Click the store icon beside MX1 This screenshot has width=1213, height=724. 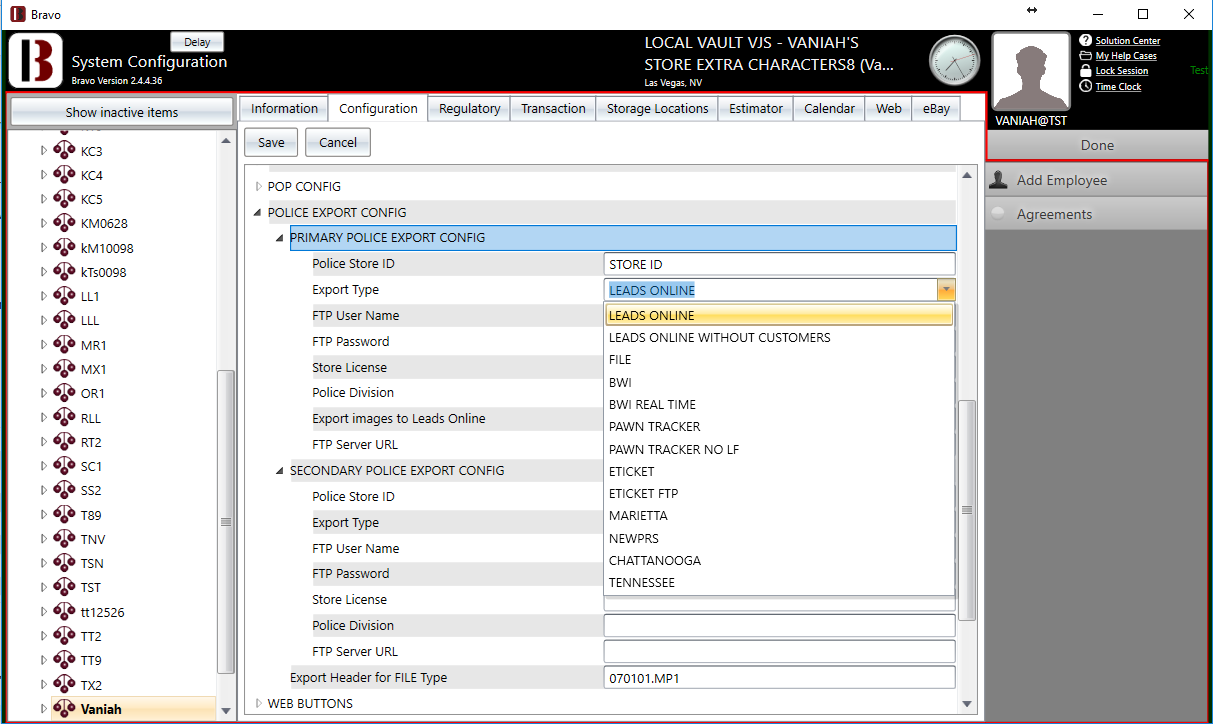pyautogui.click(x=65, y=369)
